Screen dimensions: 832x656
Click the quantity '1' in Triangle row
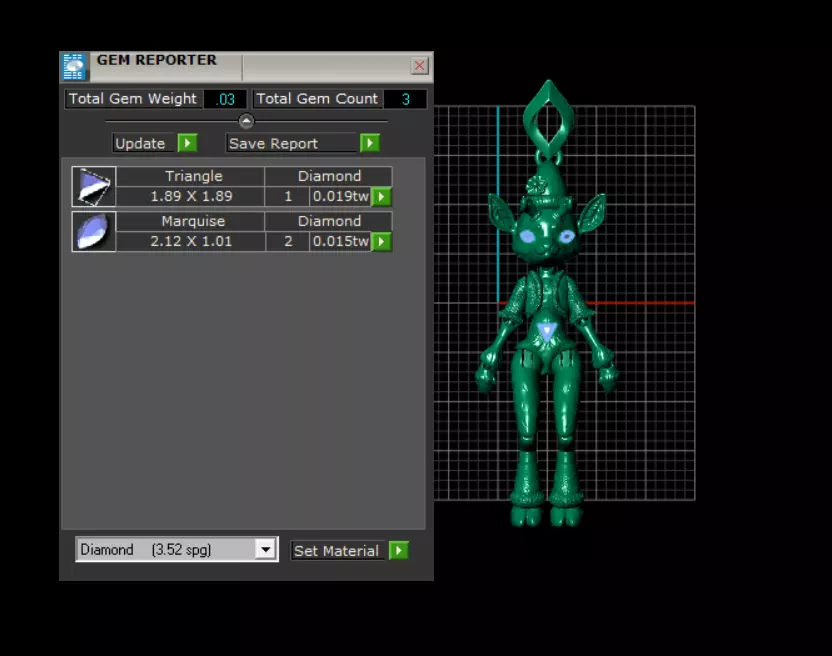[288, 196]
